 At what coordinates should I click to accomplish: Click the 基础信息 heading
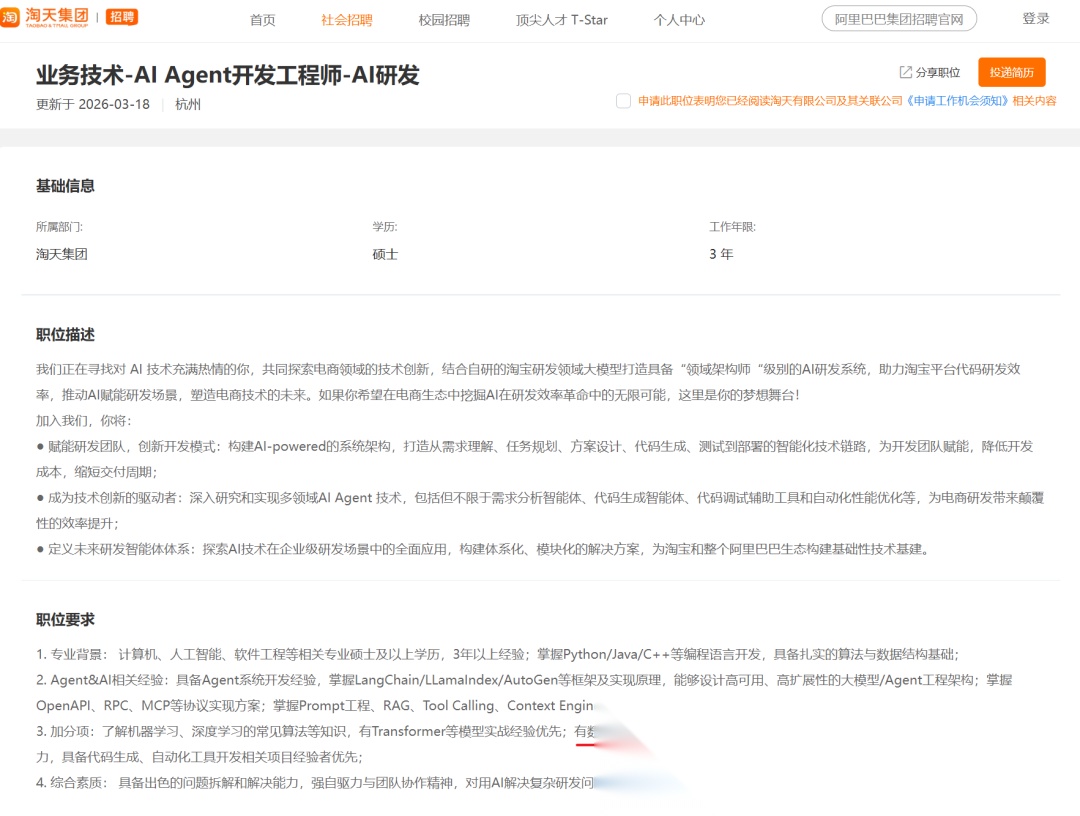click(x=65, y=186)
